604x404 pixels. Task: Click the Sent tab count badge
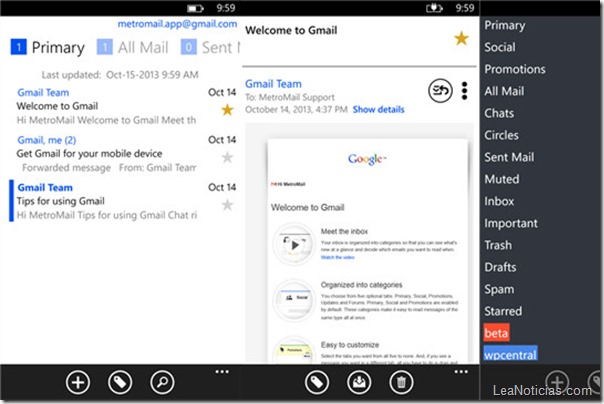[188, 47]
